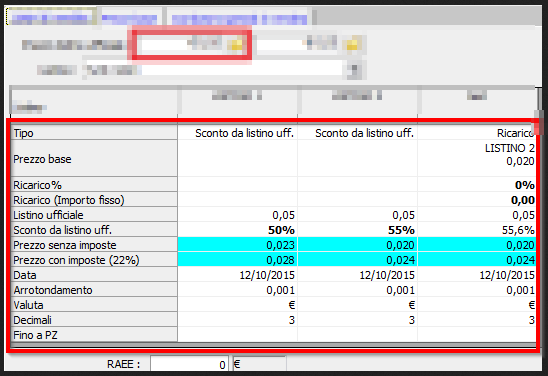
Task: Click the 0,024 taxed price in the 55% column
Action: click(358, 260)
